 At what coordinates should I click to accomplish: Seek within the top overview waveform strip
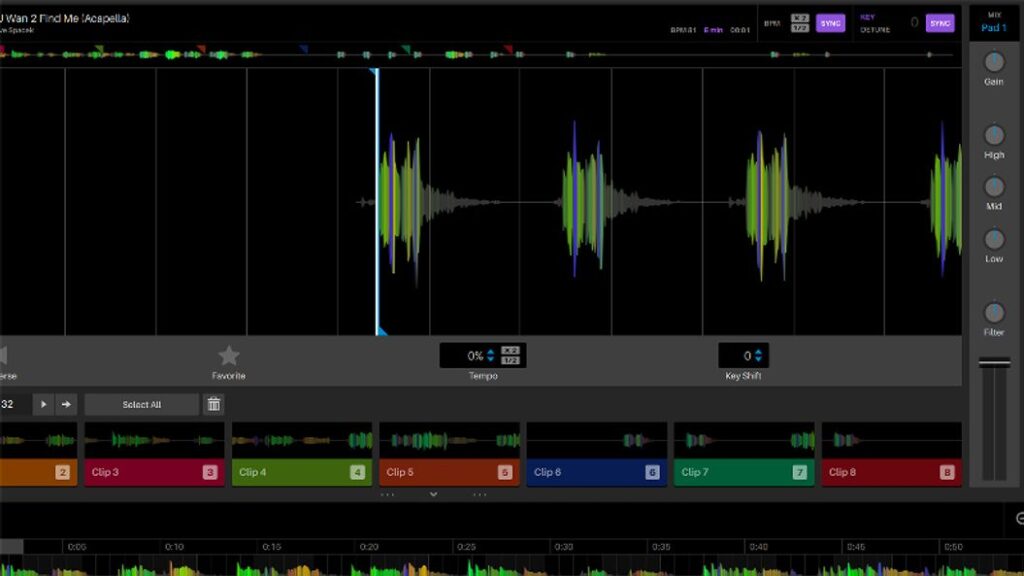tap(480, 54)
